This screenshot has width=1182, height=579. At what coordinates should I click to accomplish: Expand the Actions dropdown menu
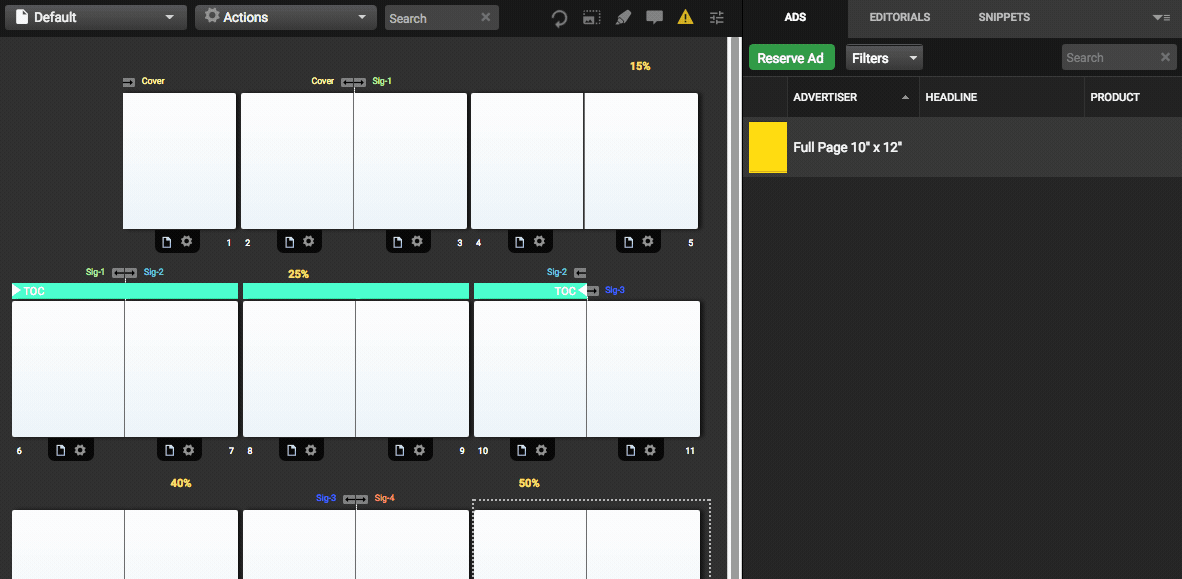285,17
